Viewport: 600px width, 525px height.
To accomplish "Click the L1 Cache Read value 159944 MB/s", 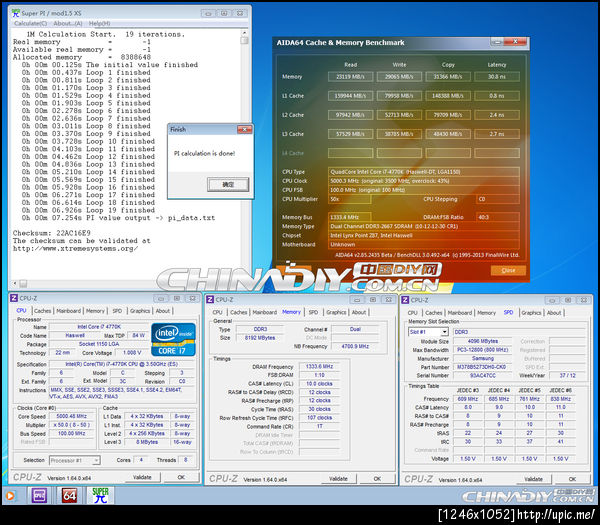I will 351,96.
